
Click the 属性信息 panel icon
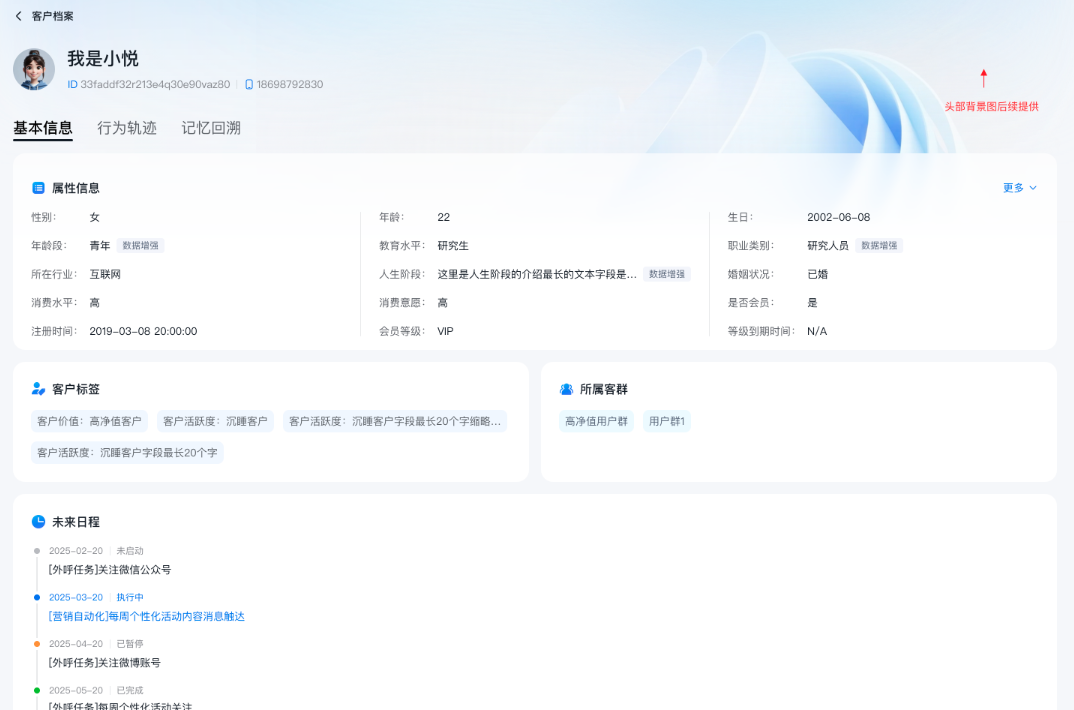[36, 187]
